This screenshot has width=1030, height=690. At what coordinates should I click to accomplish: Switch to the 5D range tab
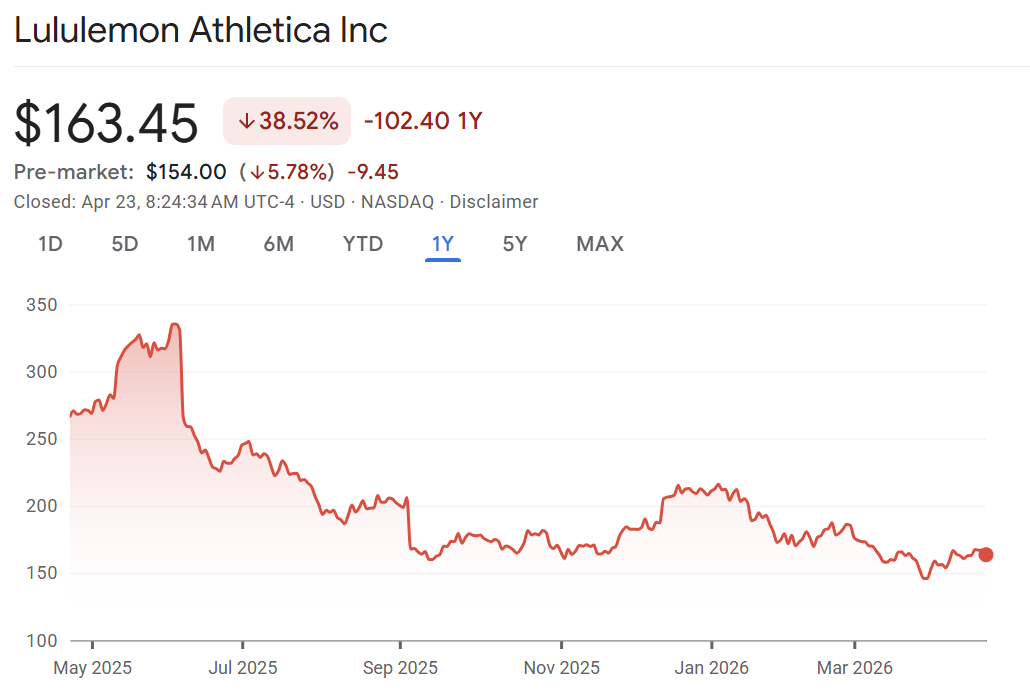point(124,243)
